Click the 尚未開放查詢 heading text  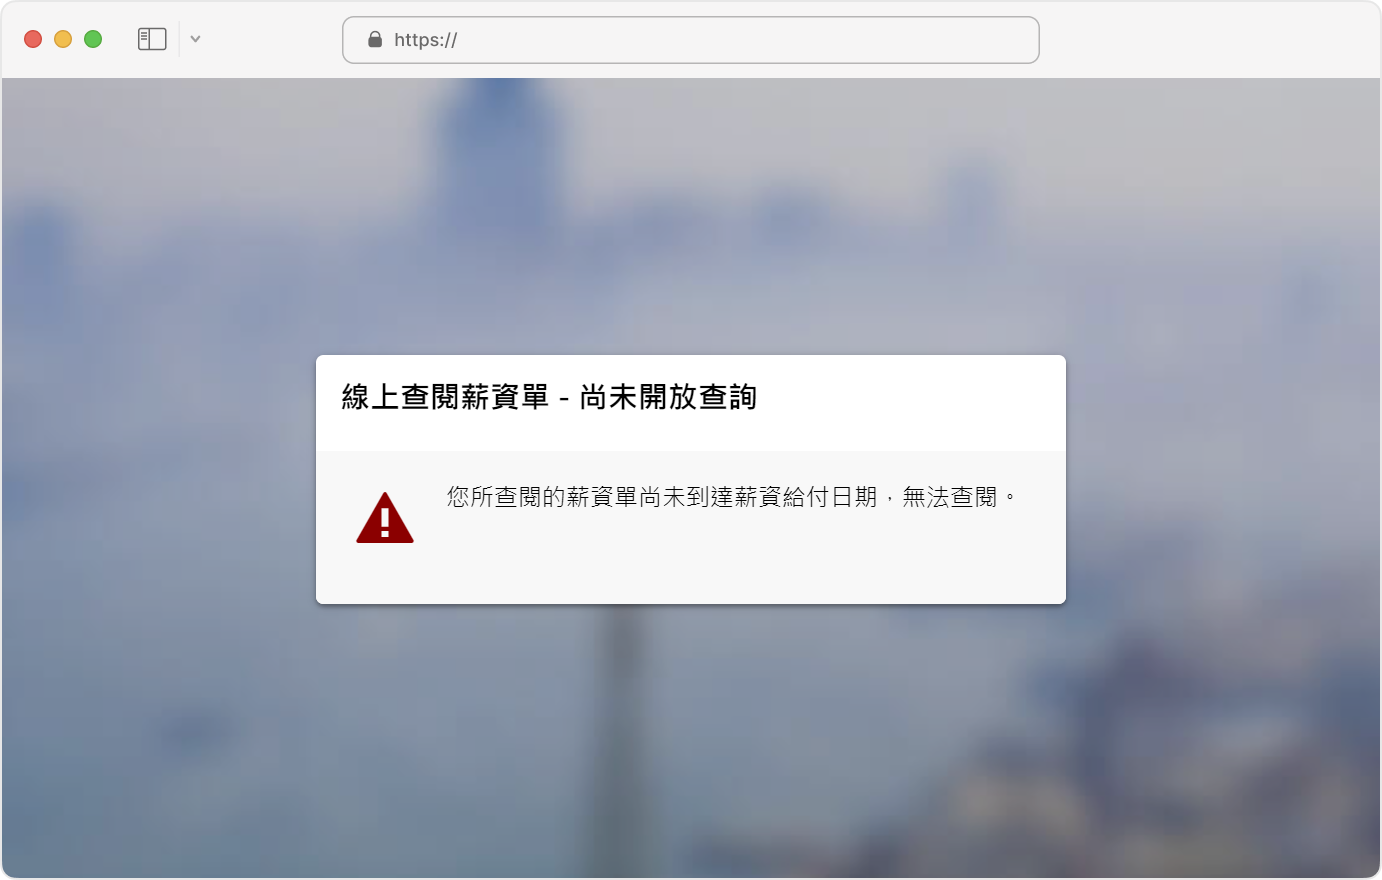coord(668,397)
